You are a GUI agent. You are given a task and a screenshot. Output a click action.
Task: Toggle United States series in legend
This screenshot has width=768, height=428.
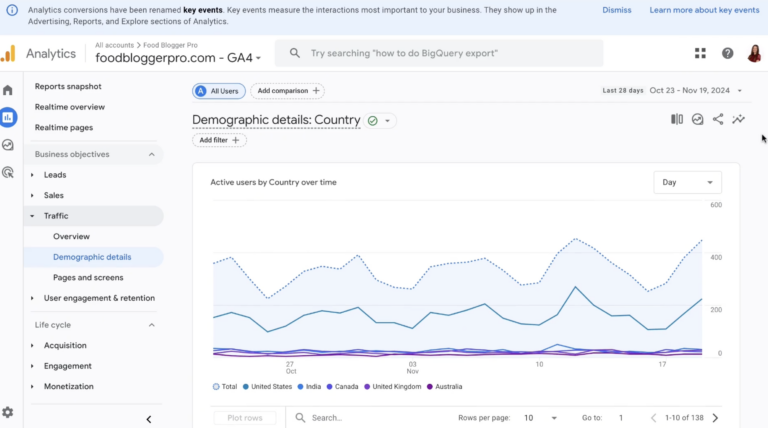tap(267, 386)
